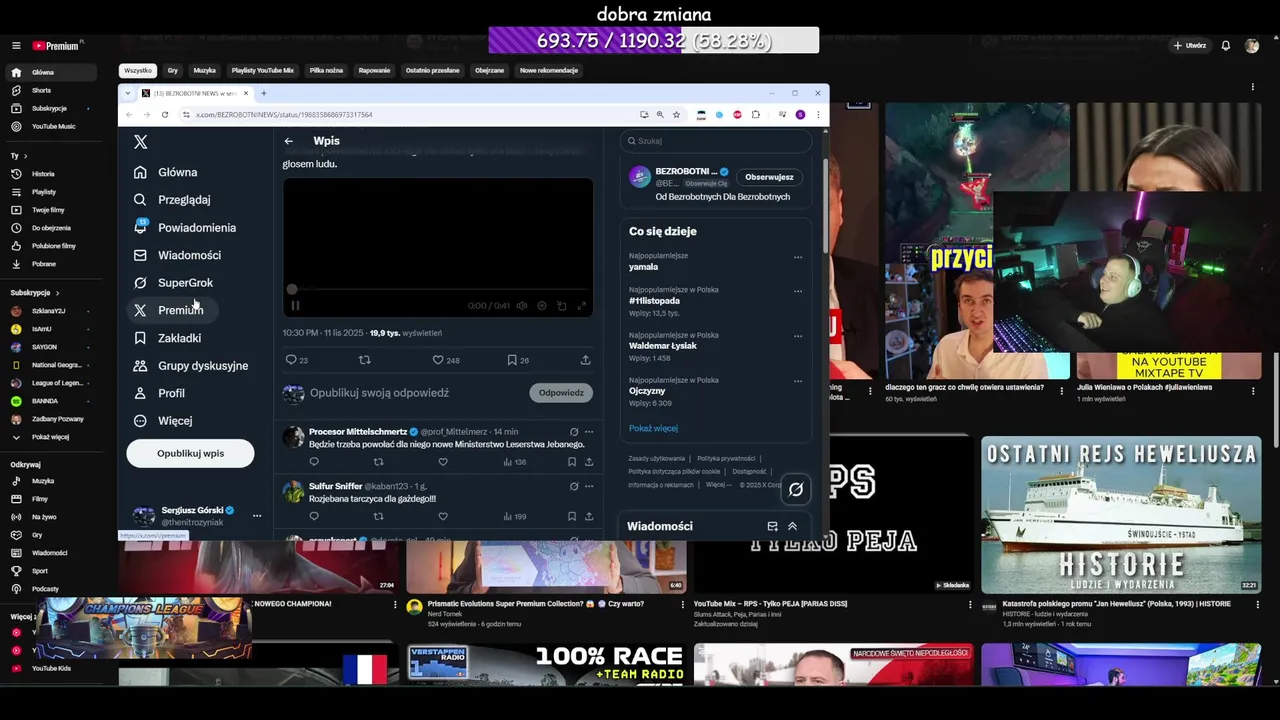The width and height of the screenshot is (1280, 720).
Task: Pause the playing video in the post
Action: click(295, 306)
